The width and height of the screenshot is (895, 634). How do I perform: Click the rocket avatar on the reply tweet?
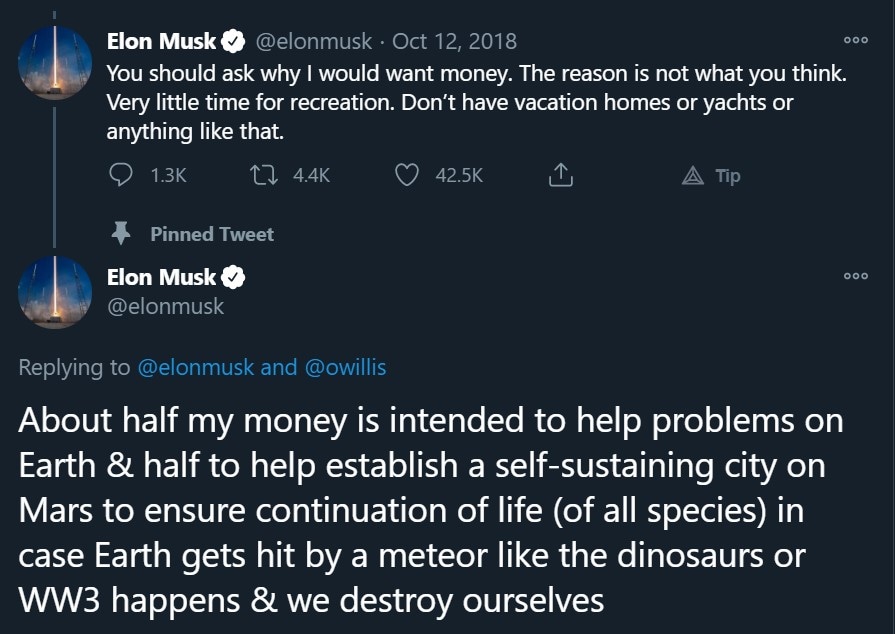[56, 292]
